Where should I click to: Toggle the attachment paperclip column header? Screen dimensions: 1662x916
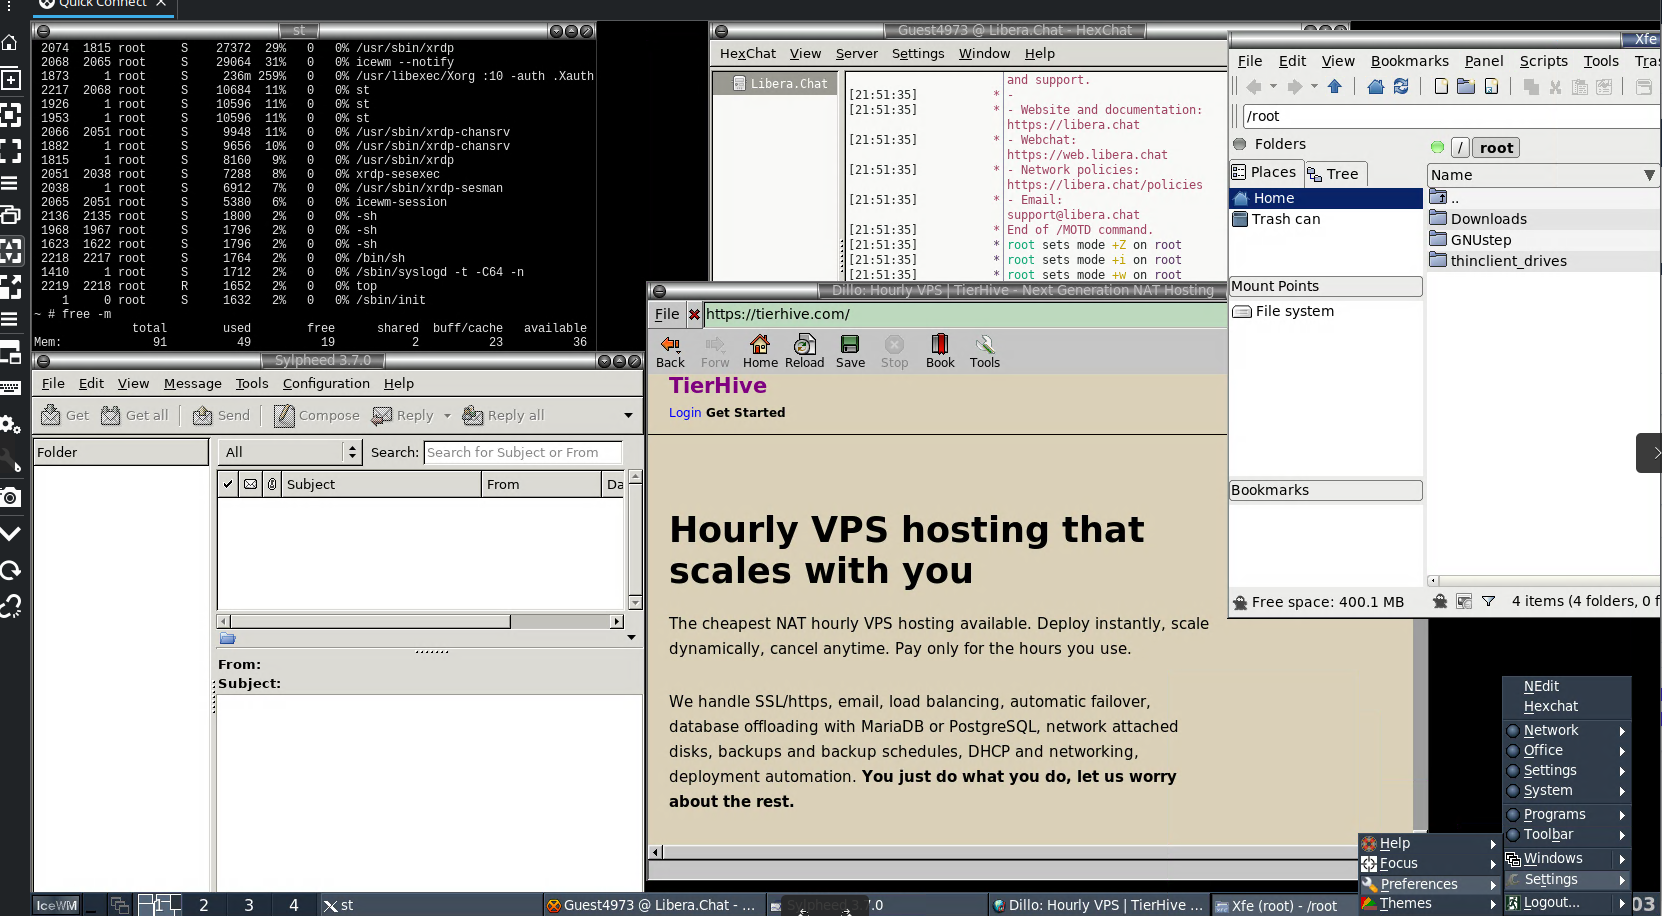pos(272,484)
